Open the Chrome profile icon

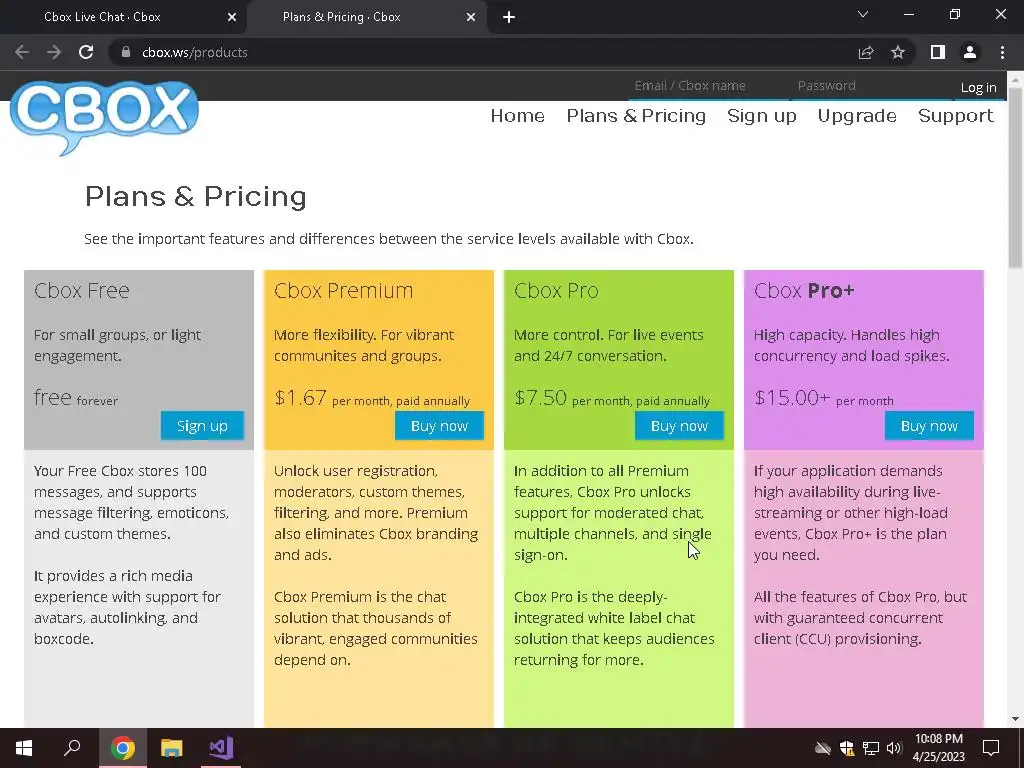pyautogui.click(x=970, y=52)
